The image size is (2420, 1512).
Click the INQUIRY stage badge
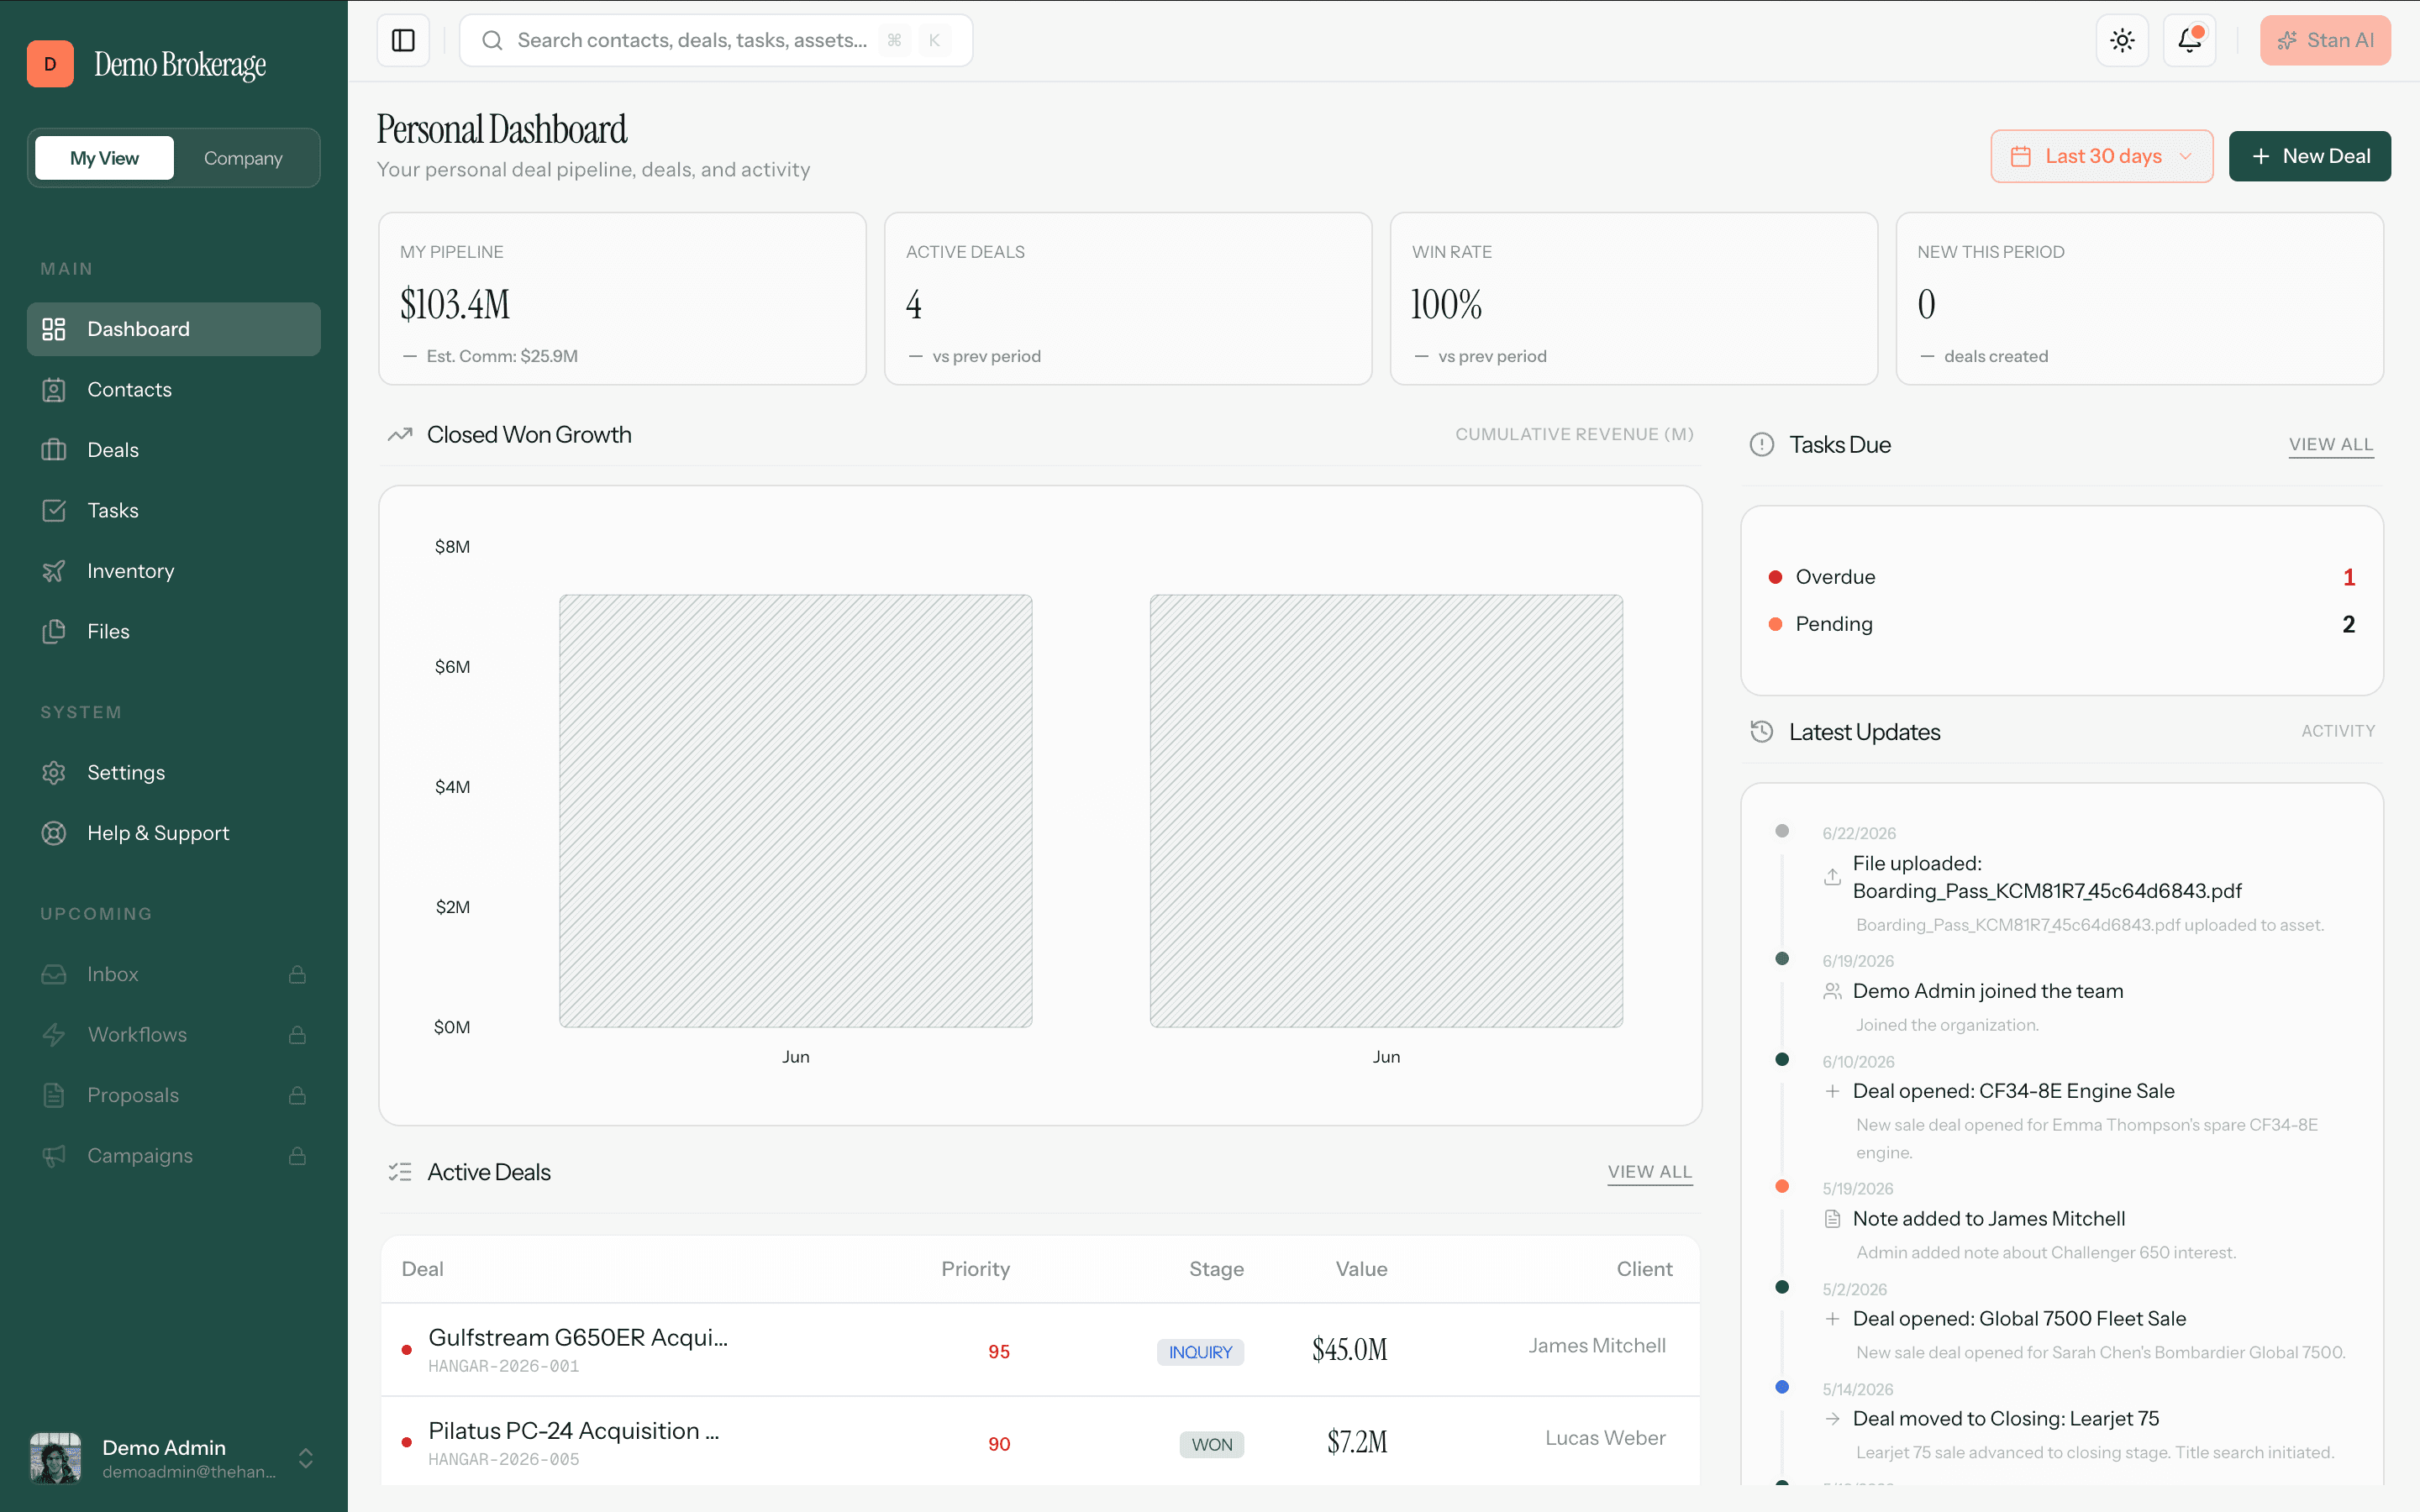tap(1200, 1352)
